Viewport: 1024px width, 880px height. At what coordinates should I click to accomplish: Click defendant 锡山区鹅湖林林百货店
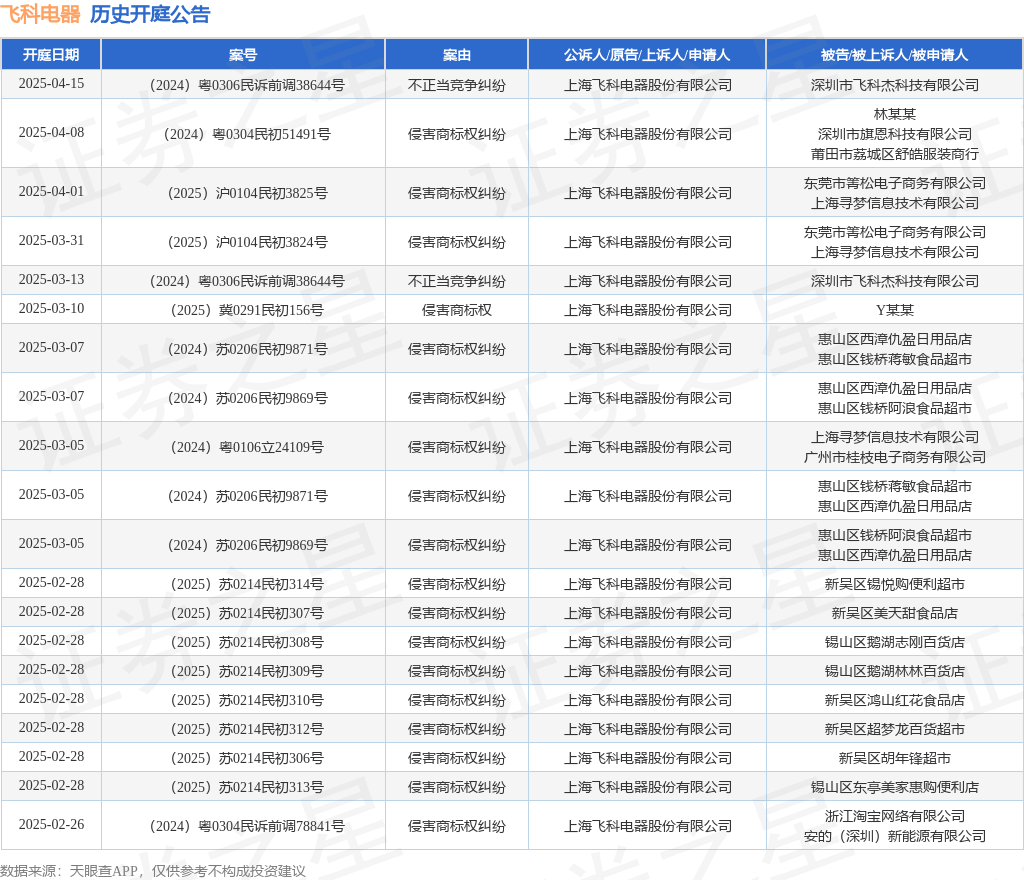(x=894, y=671)
